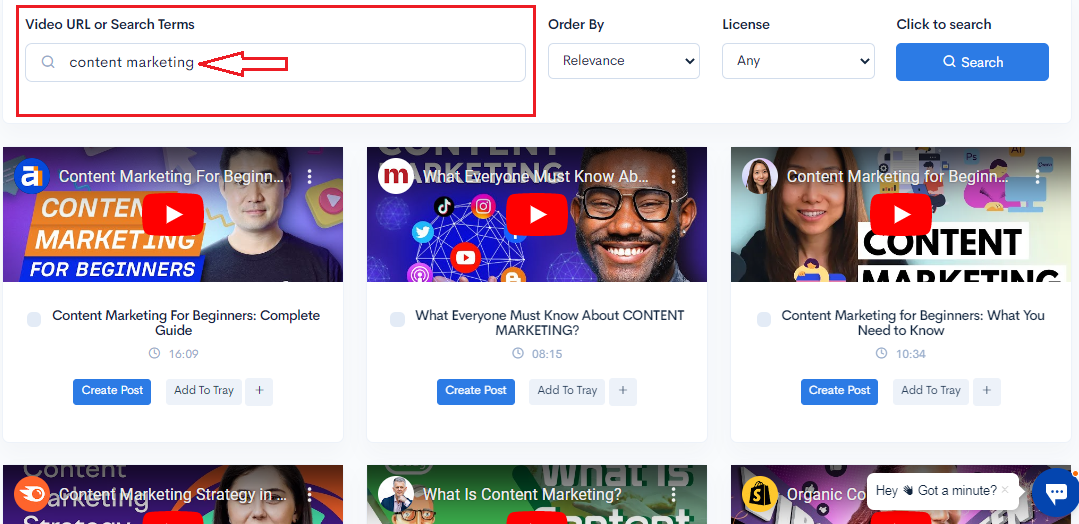The image size is (1079, 524).
Task: Open the blue chat bubble widget
Action: click(1056, 492)
